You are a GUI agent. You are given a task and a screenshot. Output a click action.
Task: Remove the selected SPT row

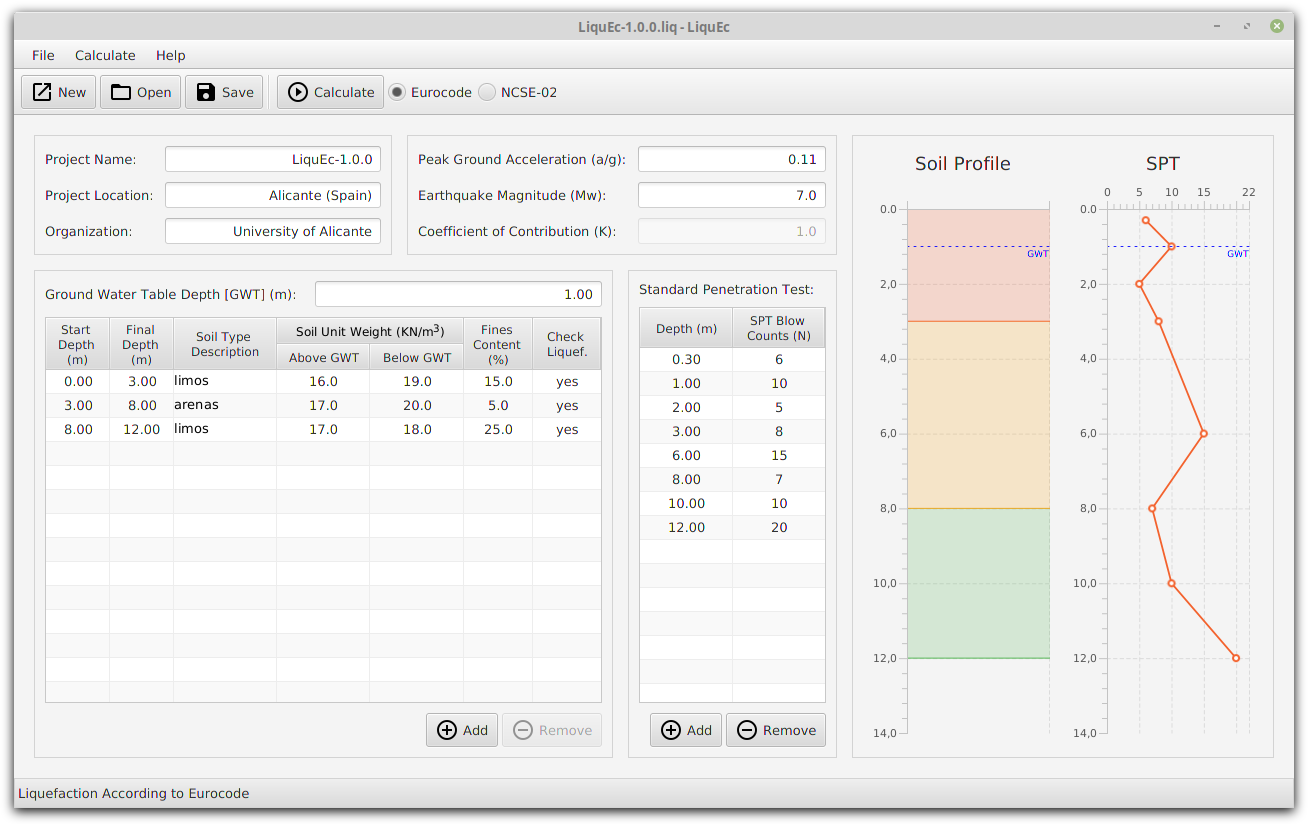(x=776, y=730)
